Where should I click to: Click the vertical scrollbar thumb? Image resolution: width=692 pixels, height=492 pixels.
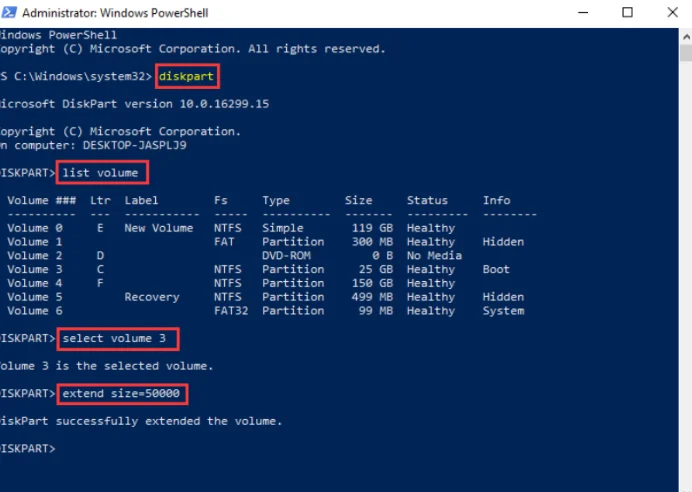[x=686, y=53]
